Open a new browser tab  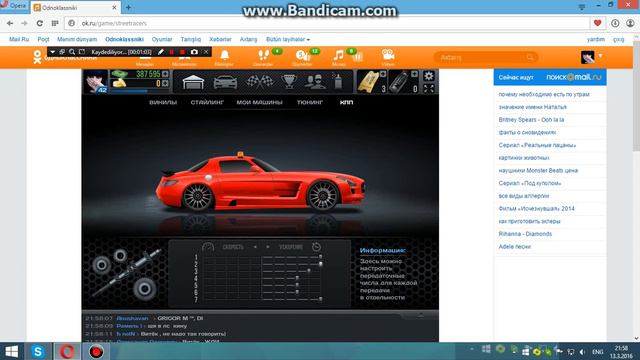129,7
